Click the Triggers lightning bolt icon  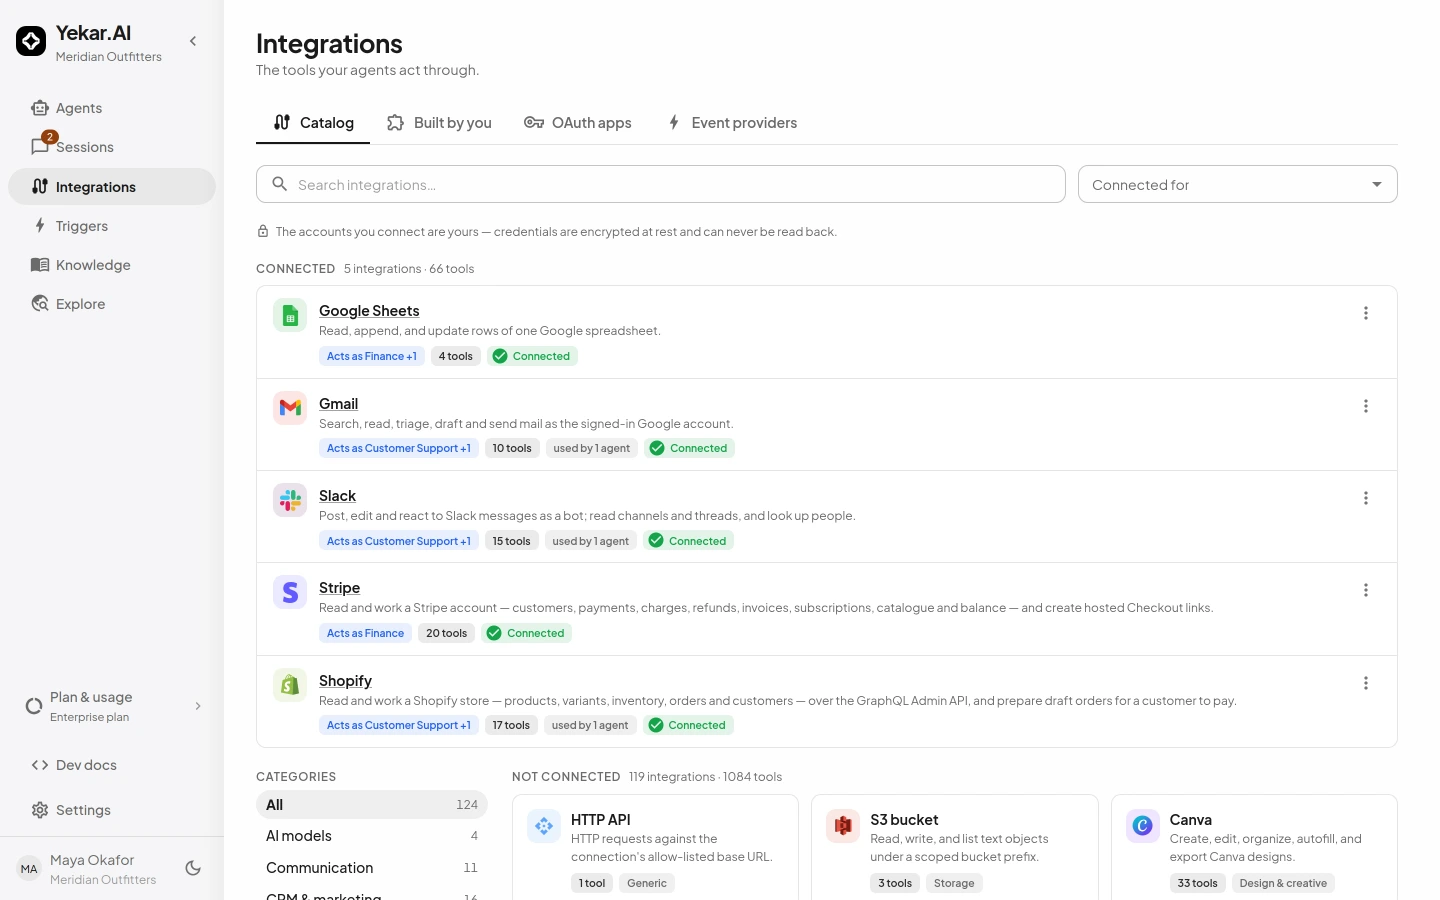tap(40, 226)
